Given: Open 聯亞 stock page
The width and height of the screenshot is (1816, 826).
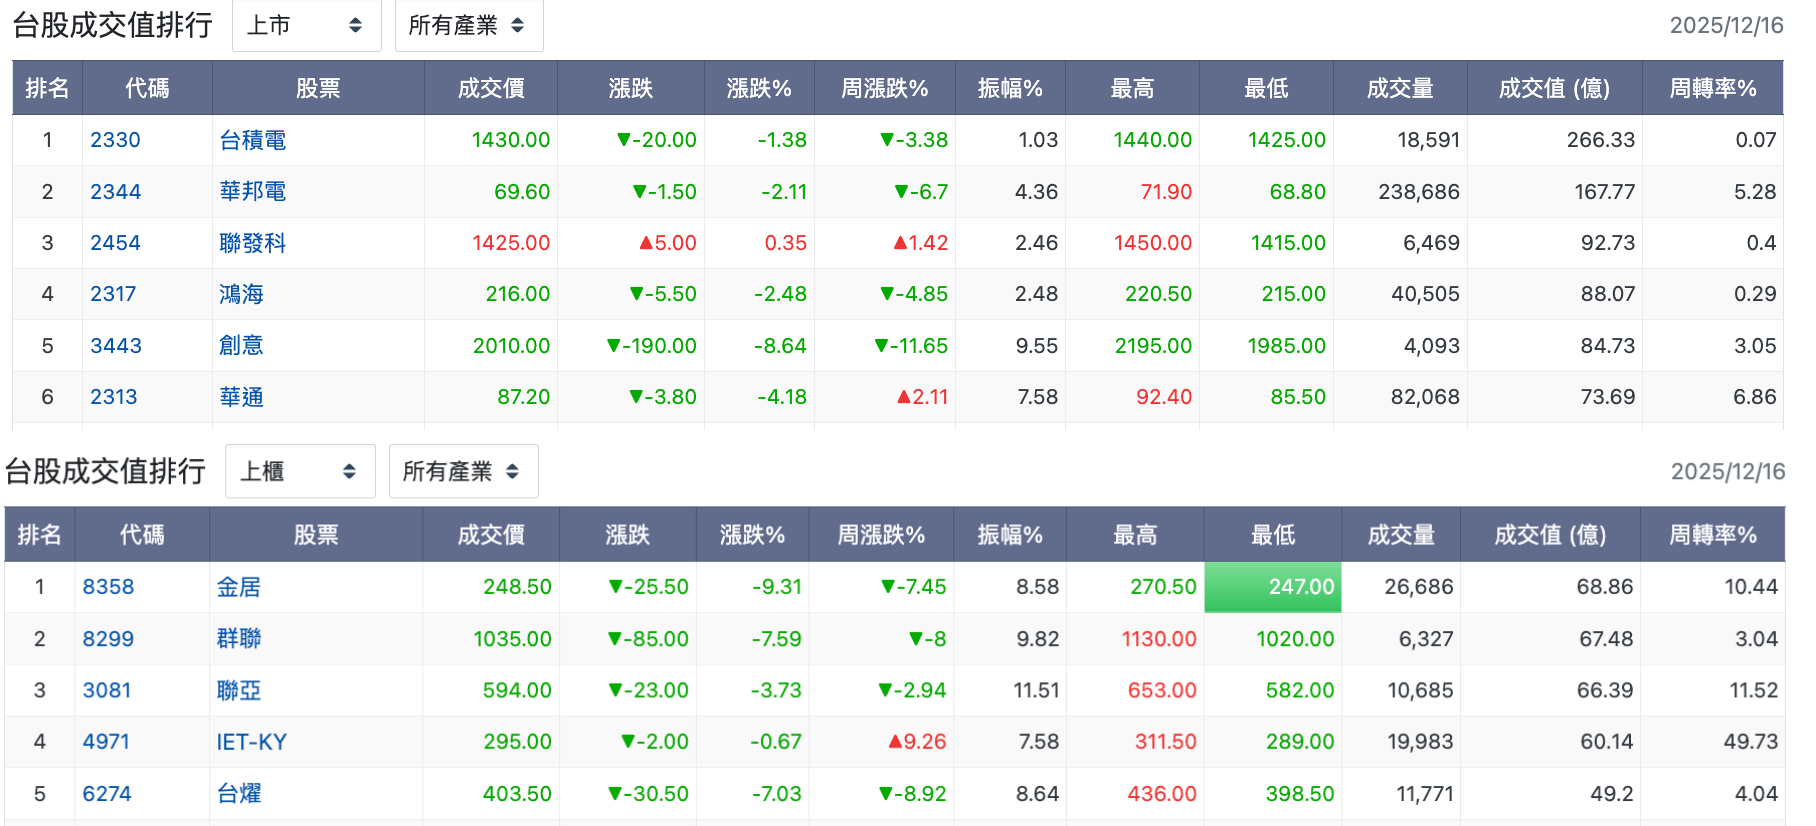Looking at the screenshot, I should [x=239, y=690].
